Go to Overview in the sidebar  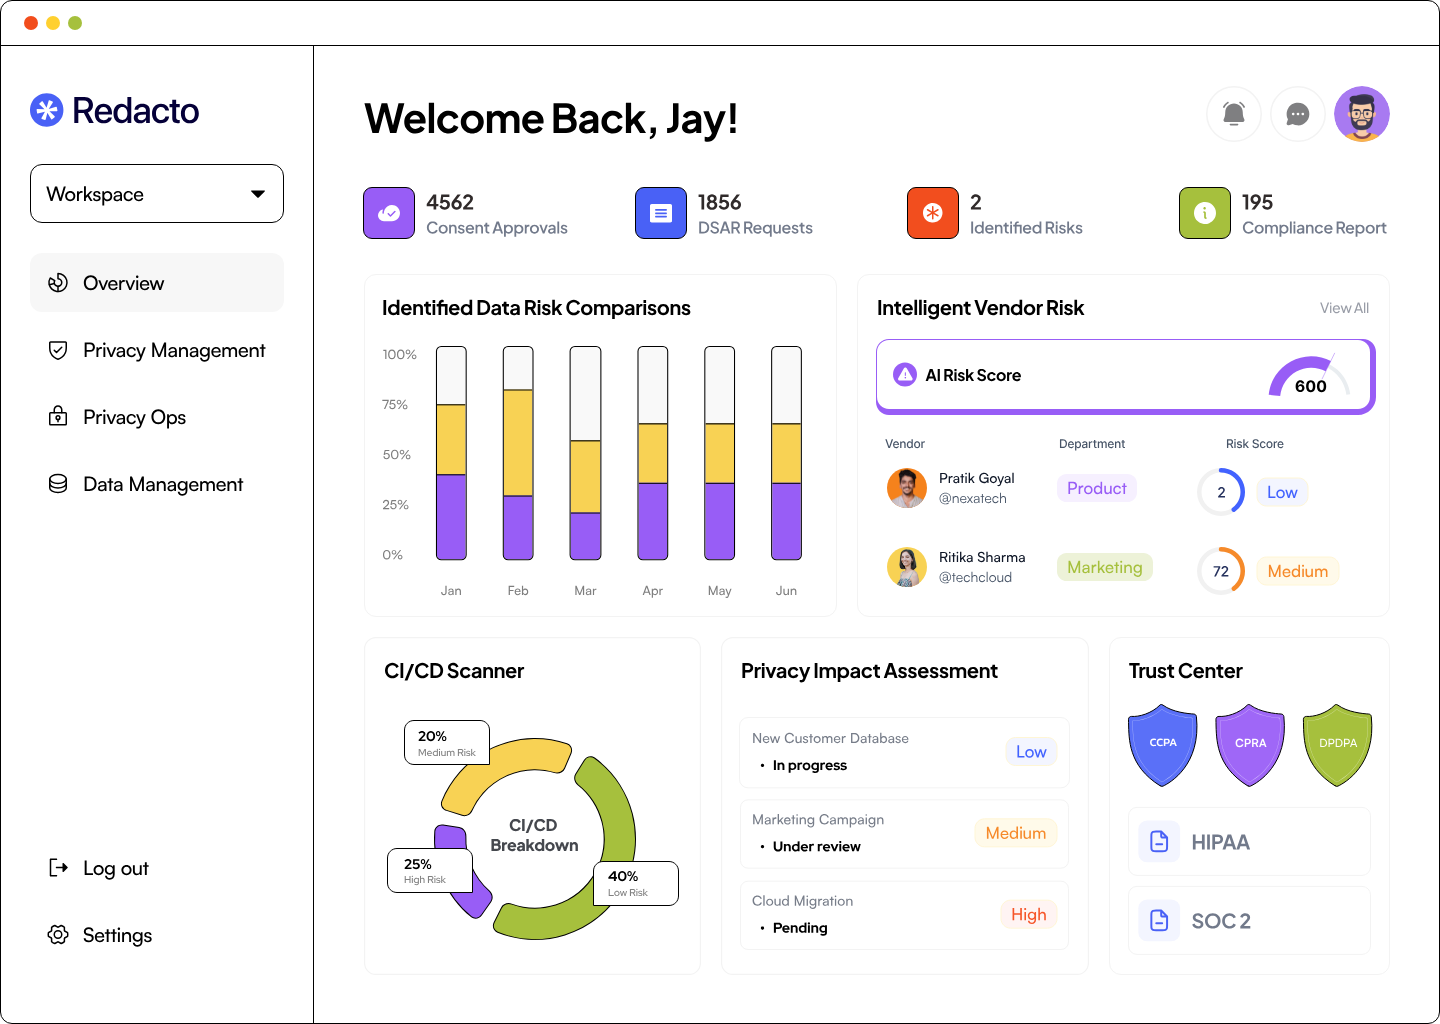pyautogui.click(x=157, y=283)
